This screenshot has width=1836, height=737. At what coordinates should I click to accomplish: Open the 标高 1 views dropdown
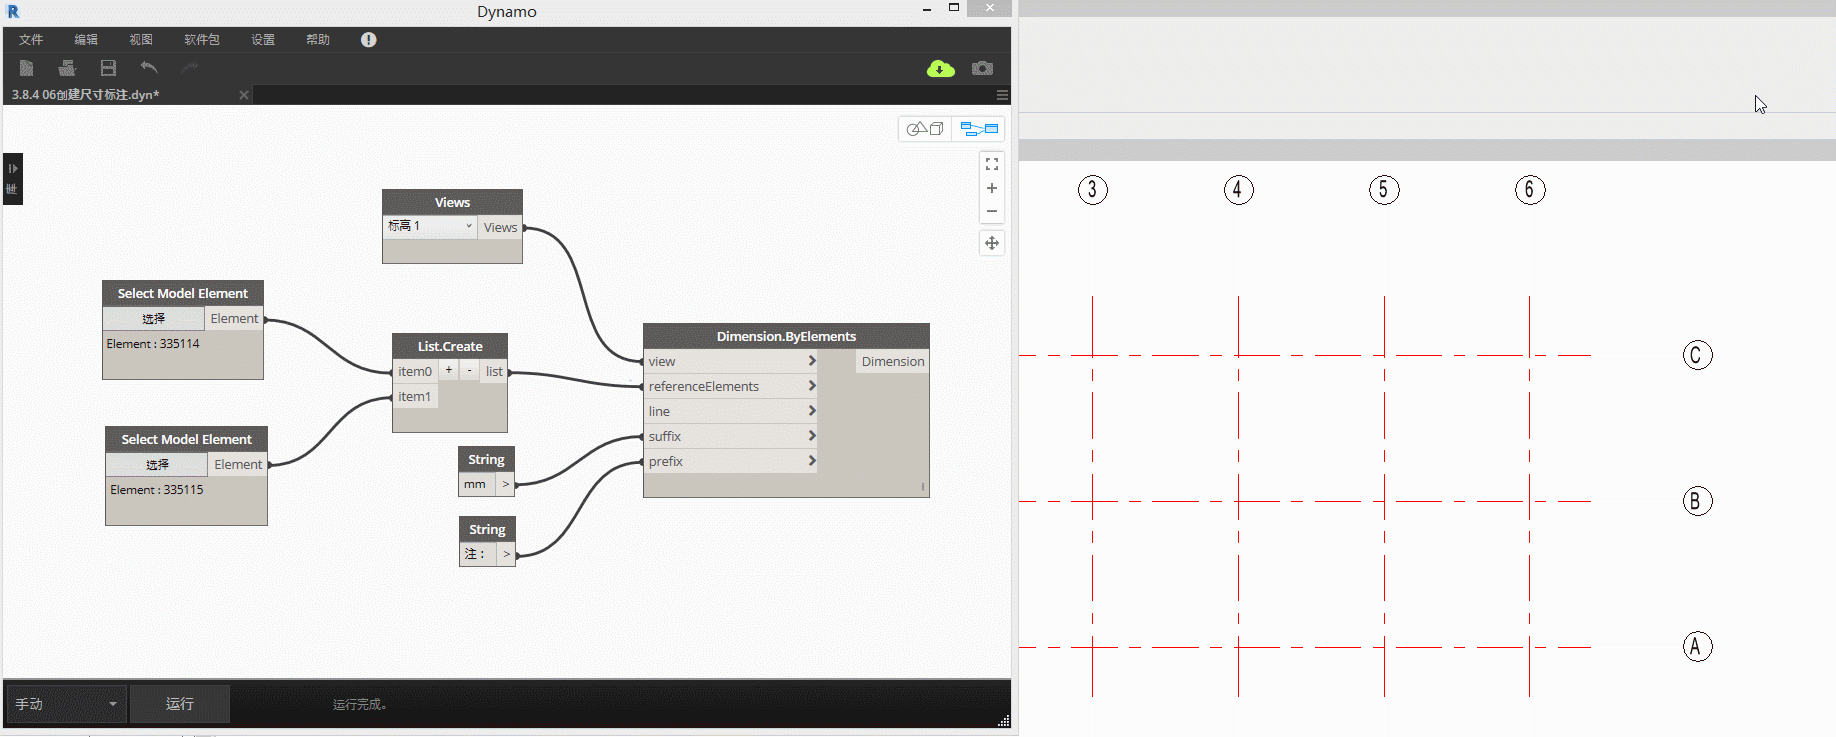pos(430,227)
